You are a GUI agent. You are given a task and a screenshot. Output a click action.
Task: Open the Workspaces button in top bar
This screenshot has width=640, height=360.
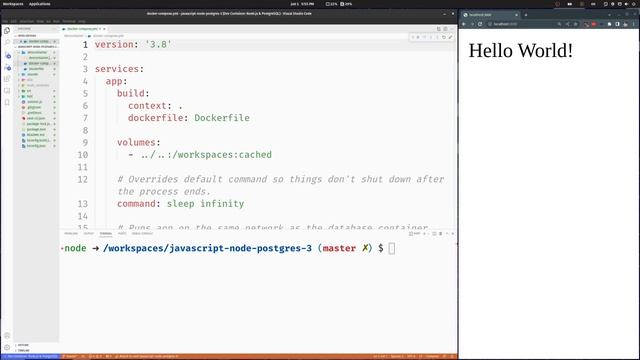pyautogui.click(x=13, y=4)
